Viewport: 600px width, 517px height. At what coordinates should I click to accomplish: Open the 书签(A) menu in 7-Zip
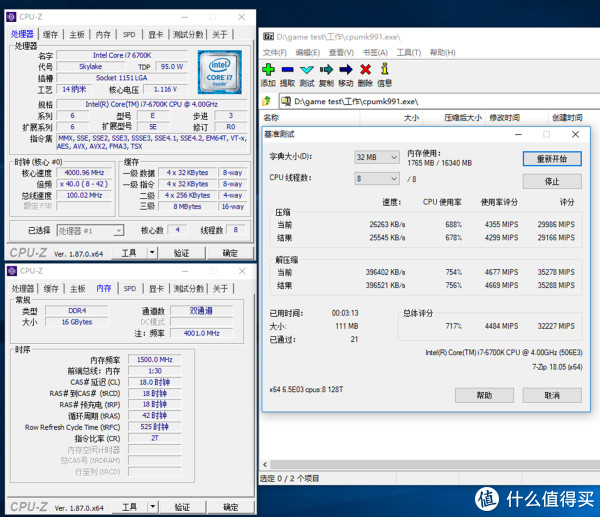click(x=375, y=52)
